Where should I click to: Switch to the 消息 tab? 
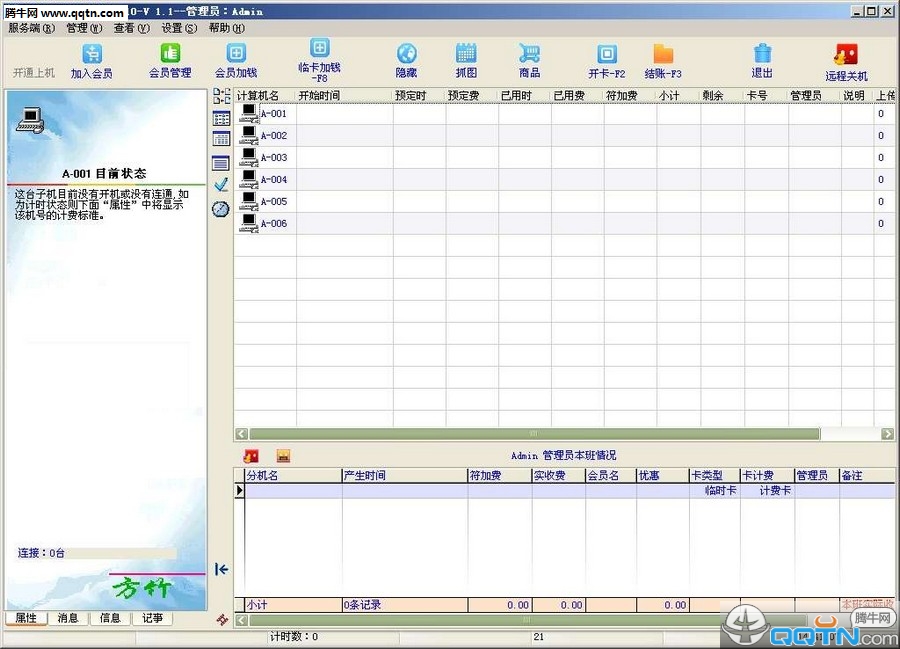pos(68,618)
